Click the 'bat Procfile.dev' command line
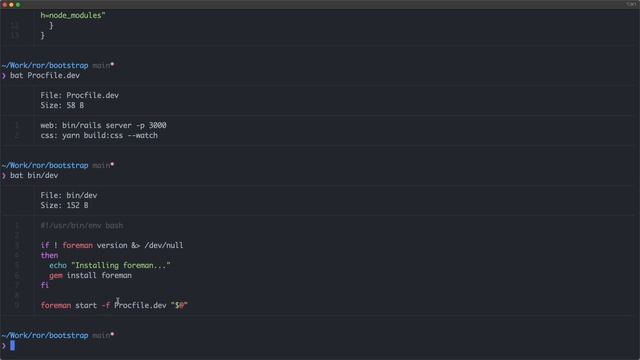 point(44,76)
